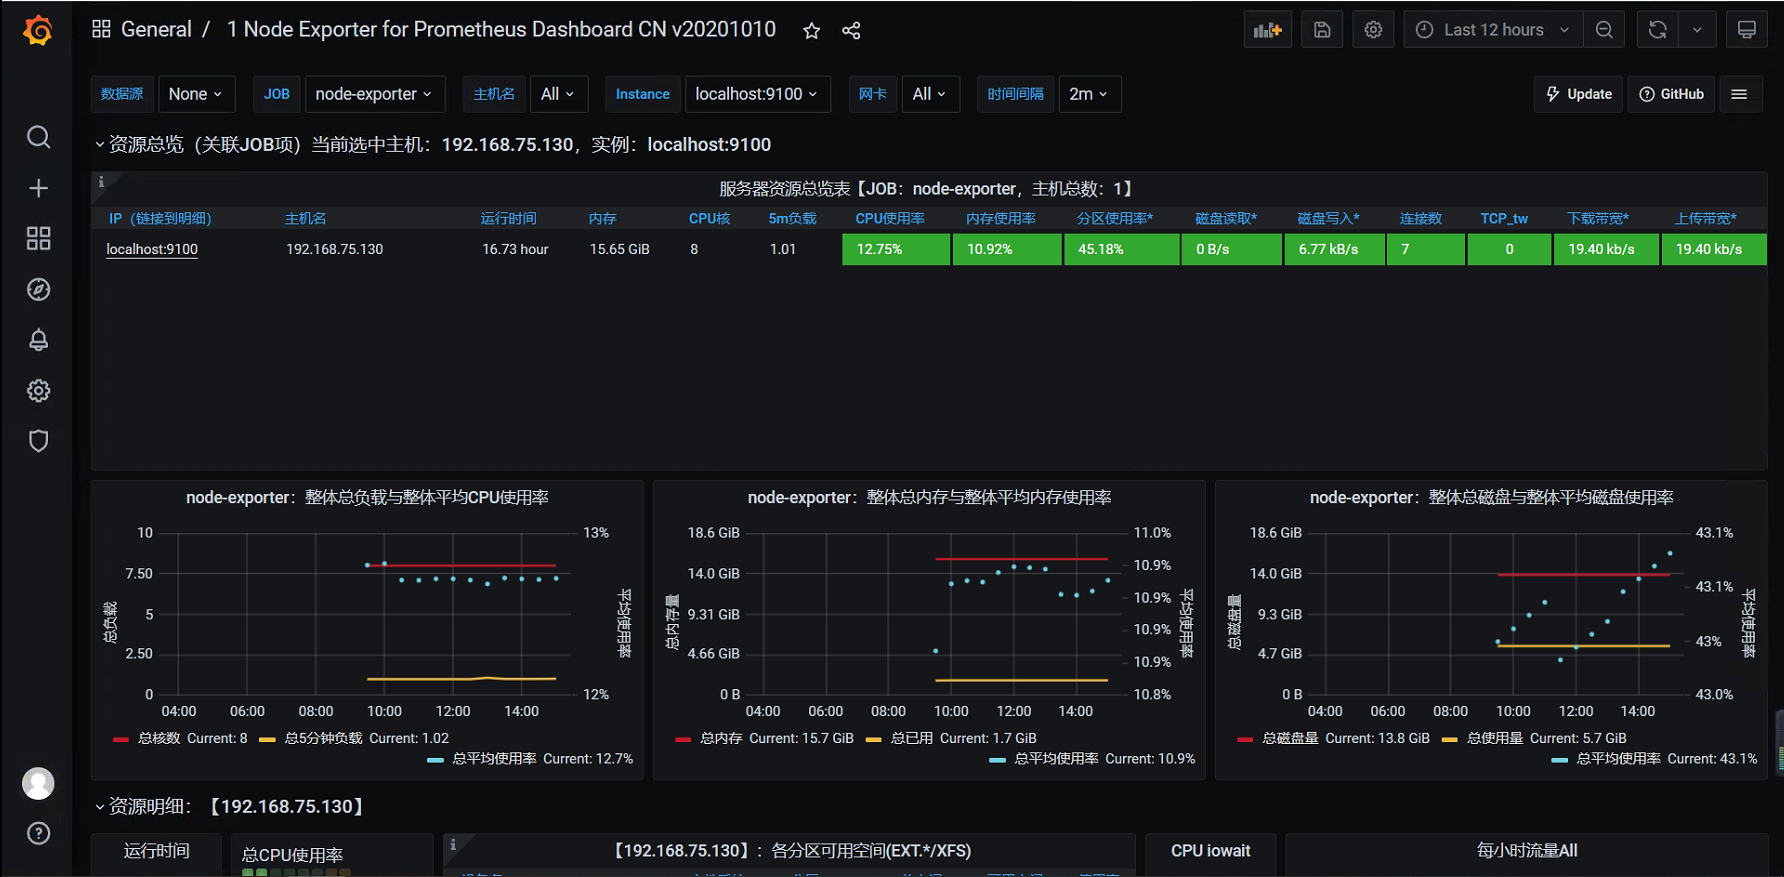The width and height of the screenshot is (1784, 877).
Task: Open Alerting bell icon in sidebar
Action: pyautogui.click(x=38, y=340)
